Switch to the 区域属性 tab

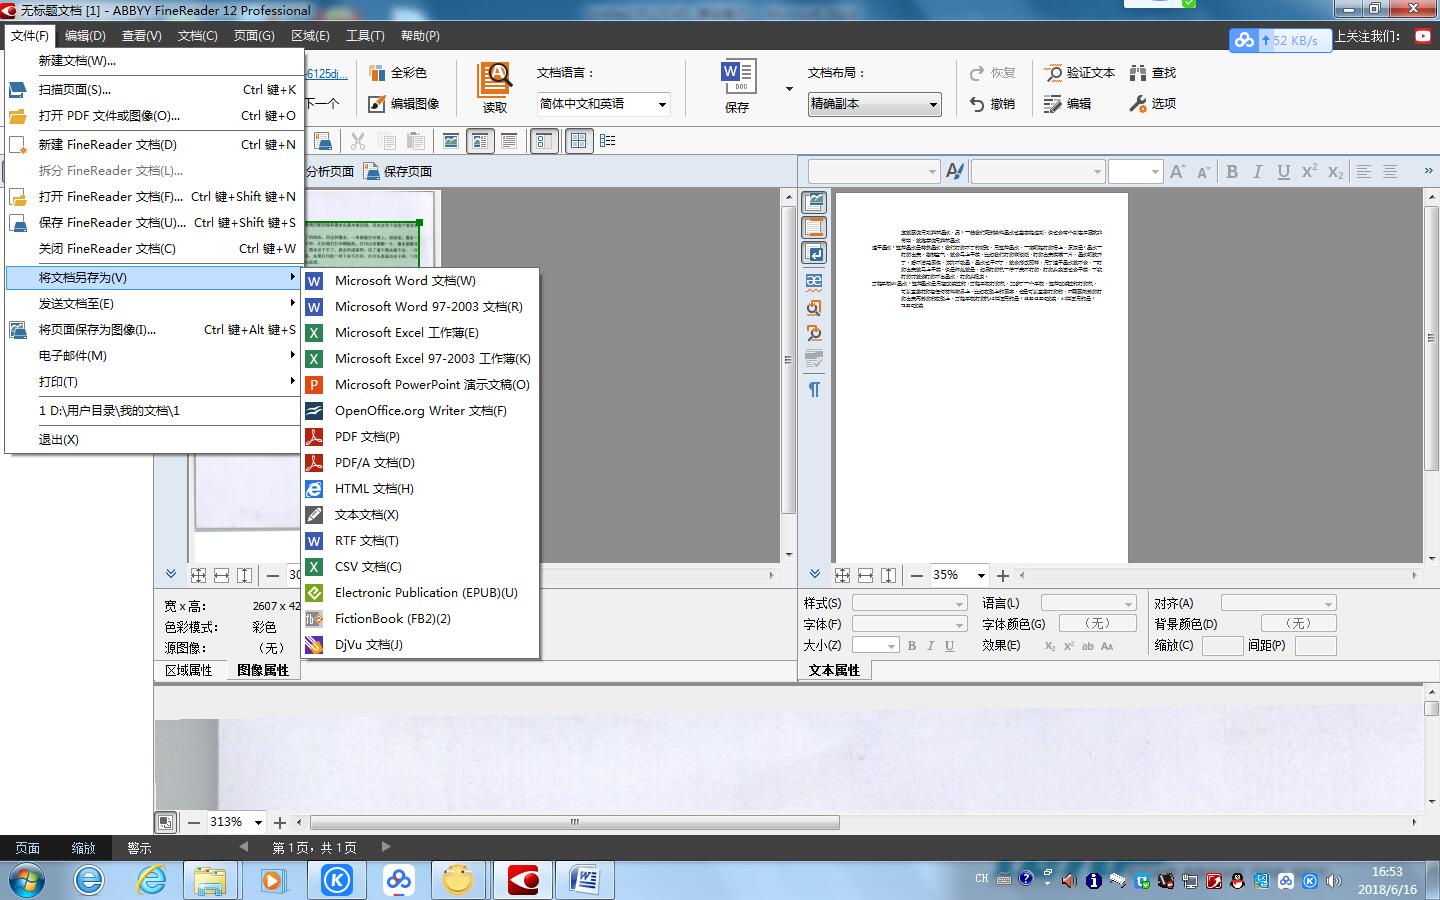tap(189, 670)
